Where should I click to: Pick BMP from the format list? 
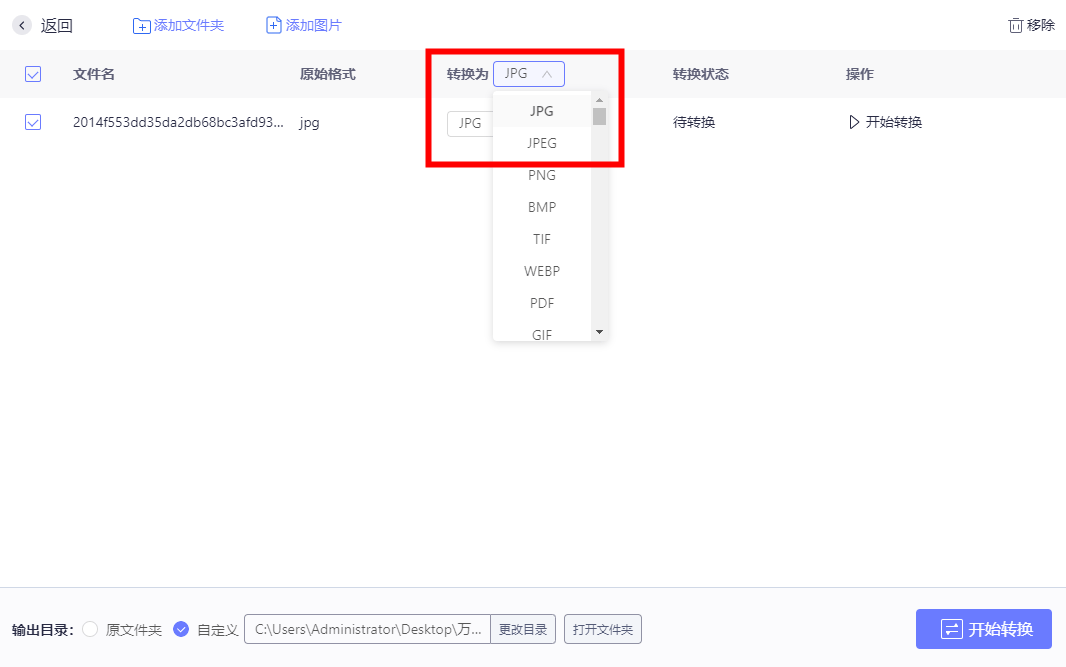(542, 207)
